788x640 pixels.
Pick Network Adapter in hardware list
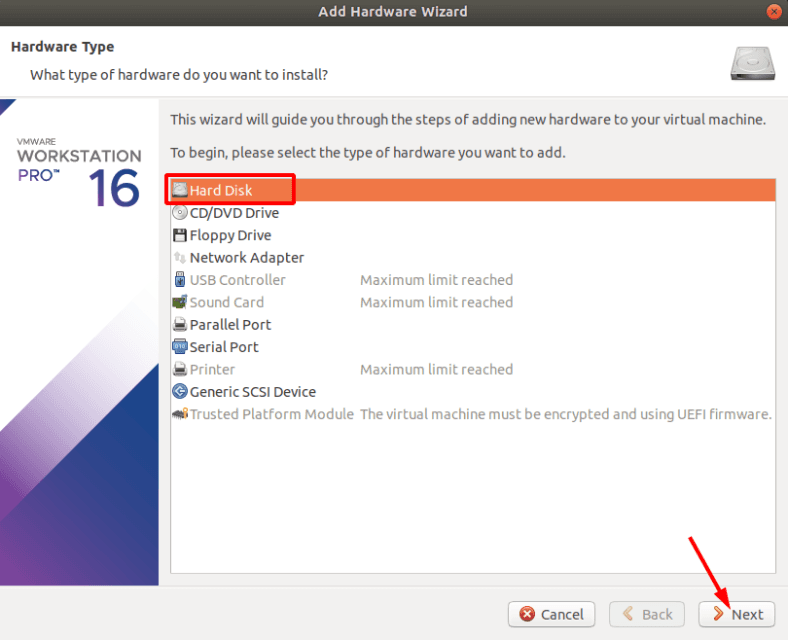pos(473,258)
